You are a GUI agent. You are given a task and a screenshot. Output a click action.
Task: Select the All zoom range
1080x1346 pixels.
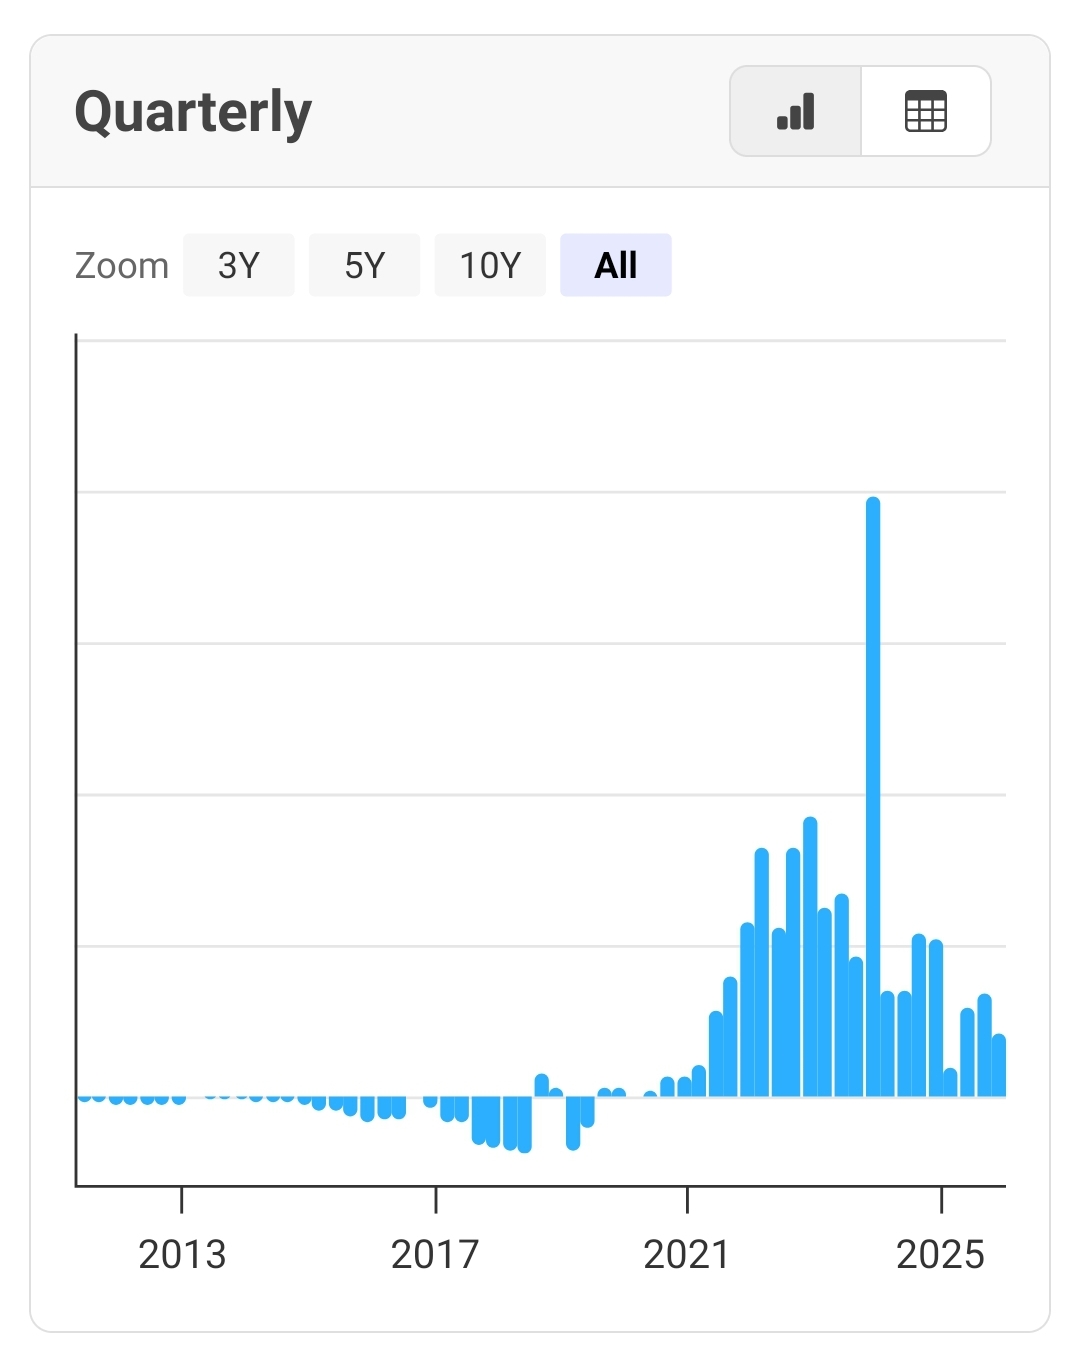click(616, 265)
